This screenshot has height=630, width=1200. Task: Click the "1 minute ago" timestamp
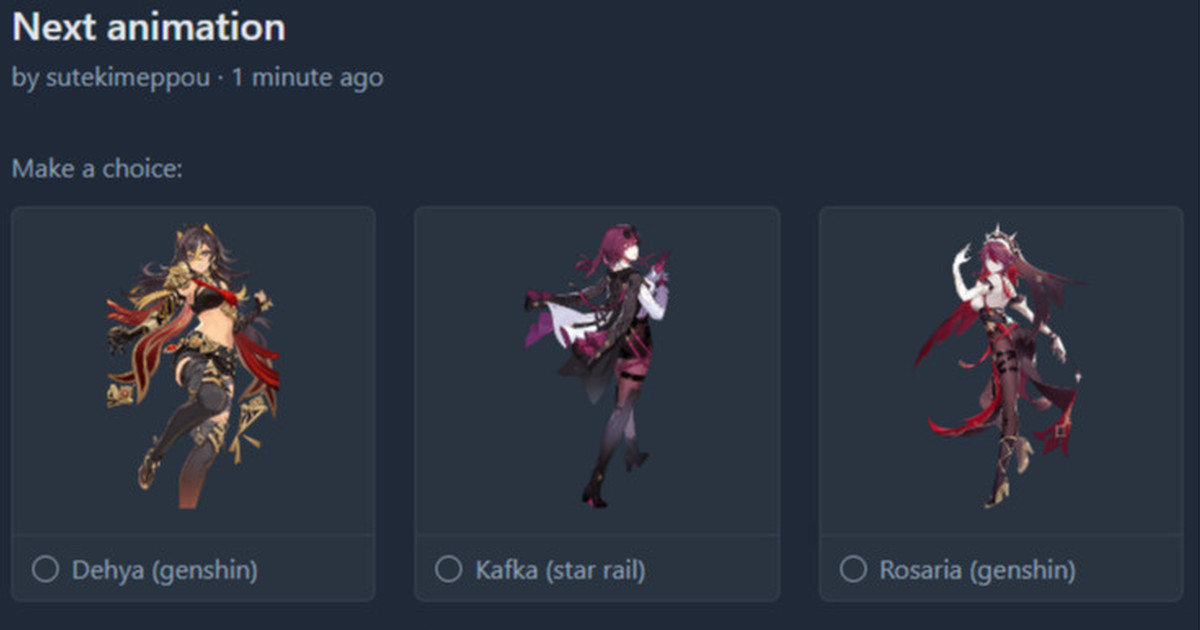[x=307, y=77]
